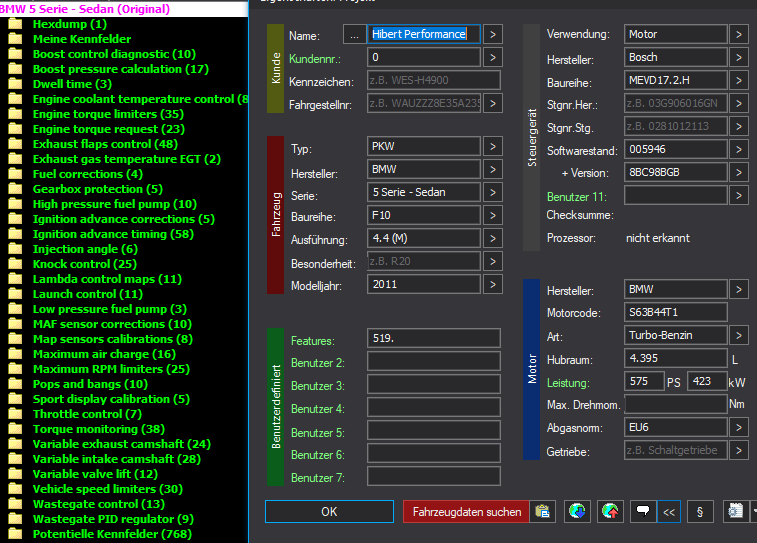Select Boost control diagnostic (10) folder
757x543 pixels.
pos(114,54)
